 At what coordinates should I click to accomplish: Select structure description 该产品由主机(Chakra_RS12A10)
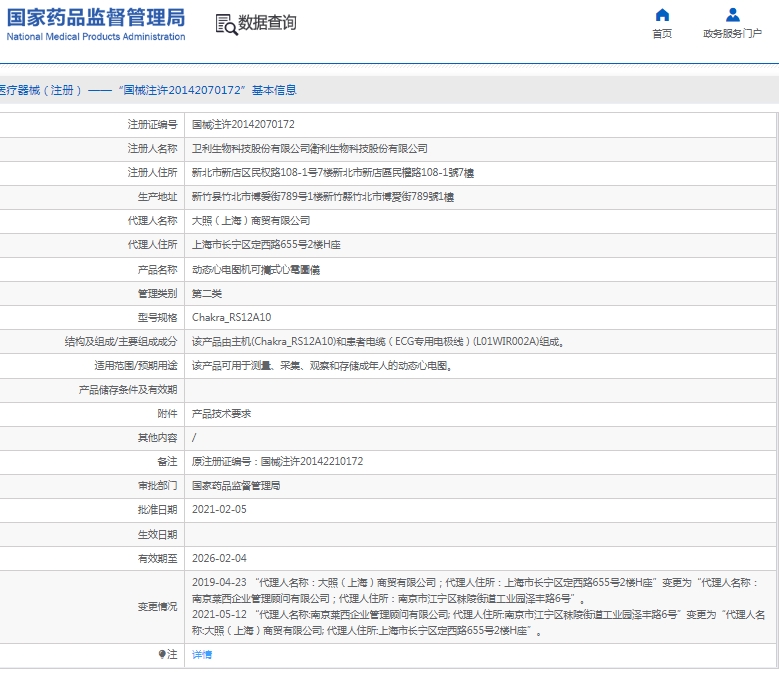[x=264, y=342]
